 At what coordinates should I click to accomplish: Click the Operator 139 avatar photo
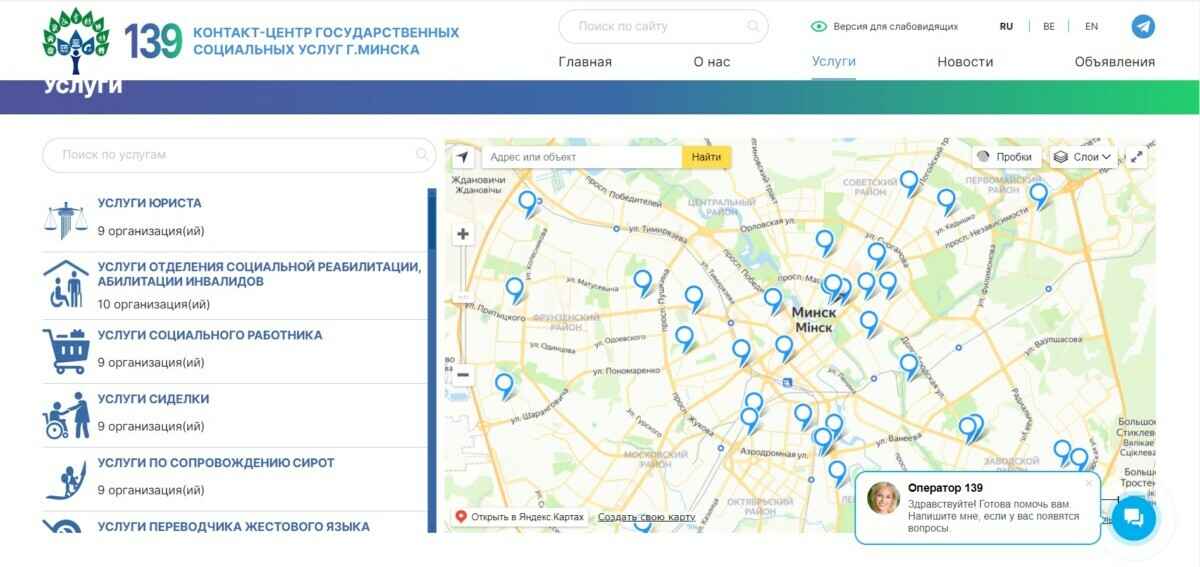883,497
